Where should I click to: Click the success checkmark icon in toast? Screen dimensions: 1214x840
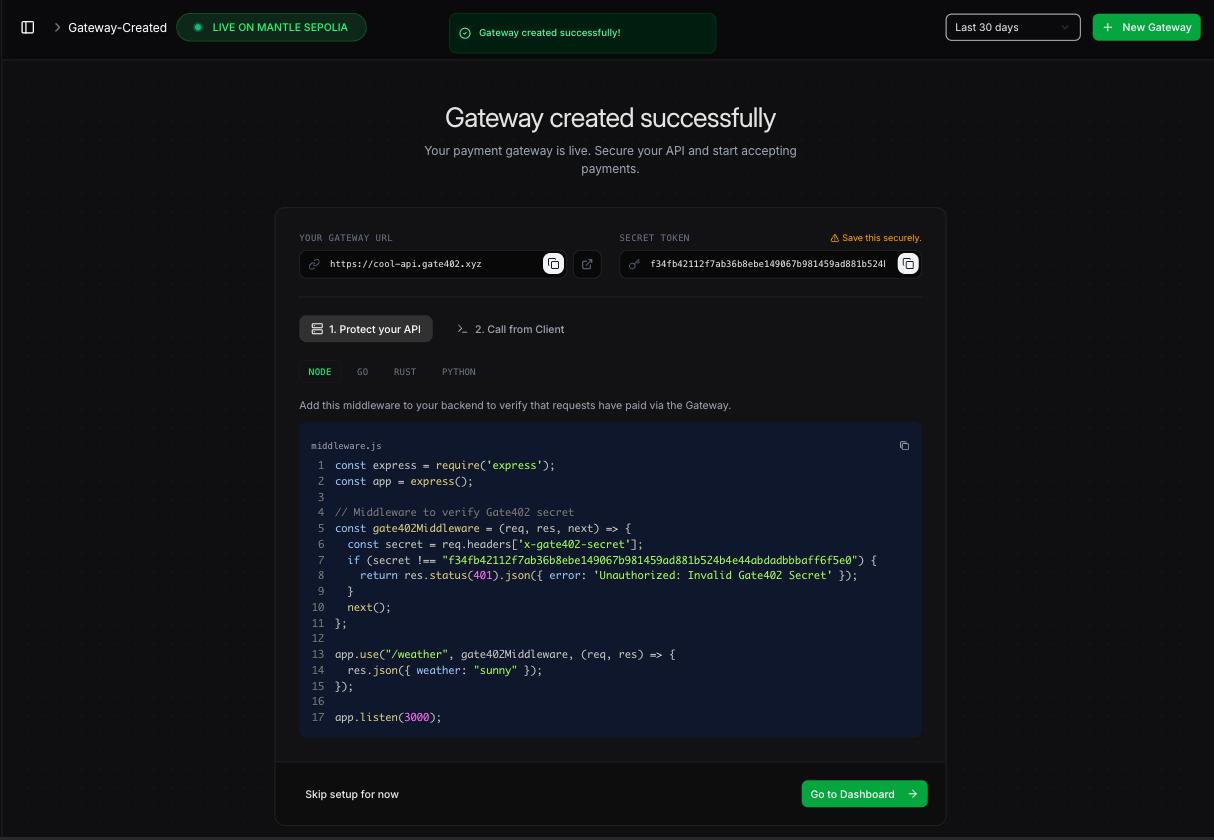click(464, 33)
